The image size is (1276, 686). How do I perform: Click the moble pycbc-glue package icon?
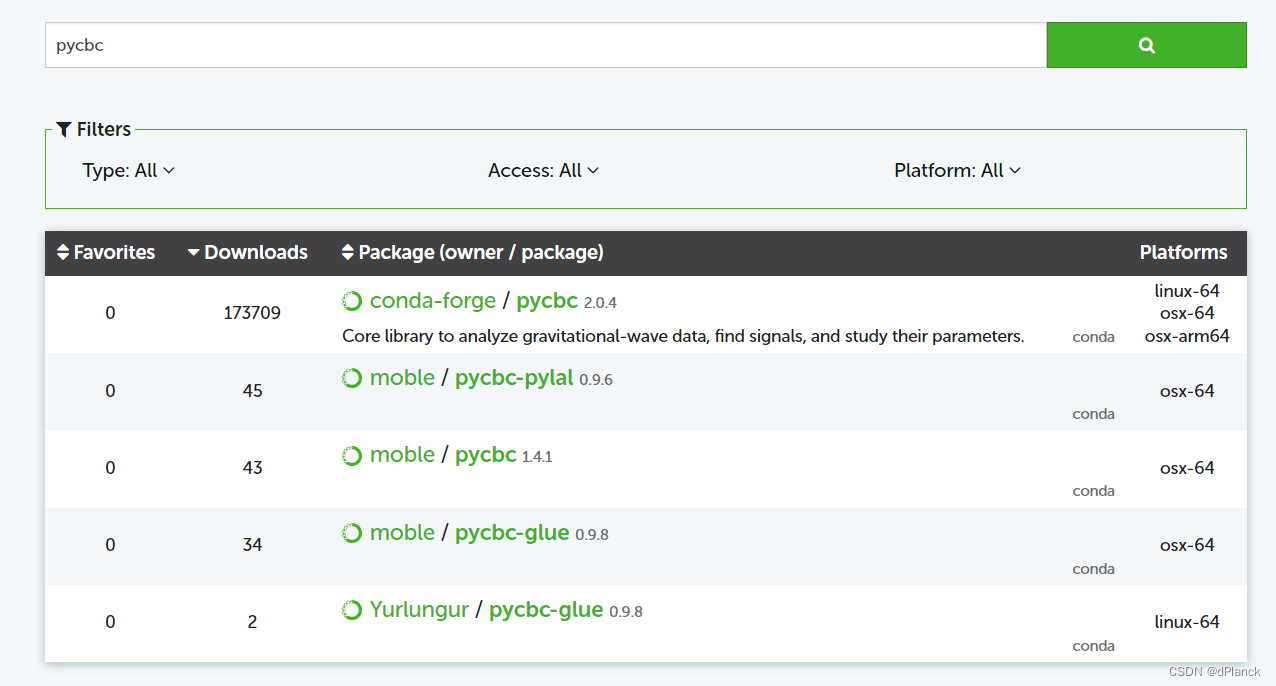352,533
